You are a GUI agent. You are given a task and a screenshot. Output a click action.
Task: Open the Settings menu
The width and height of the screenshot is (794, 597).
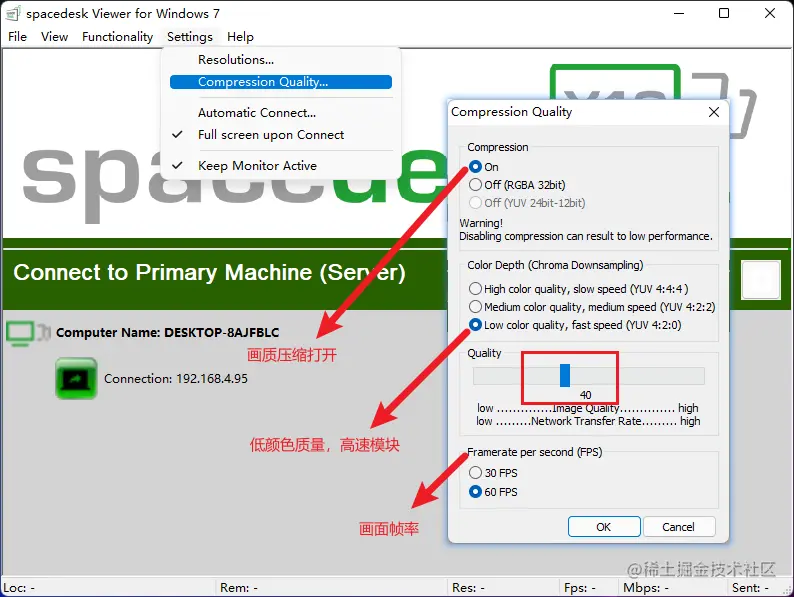(190, 37)
